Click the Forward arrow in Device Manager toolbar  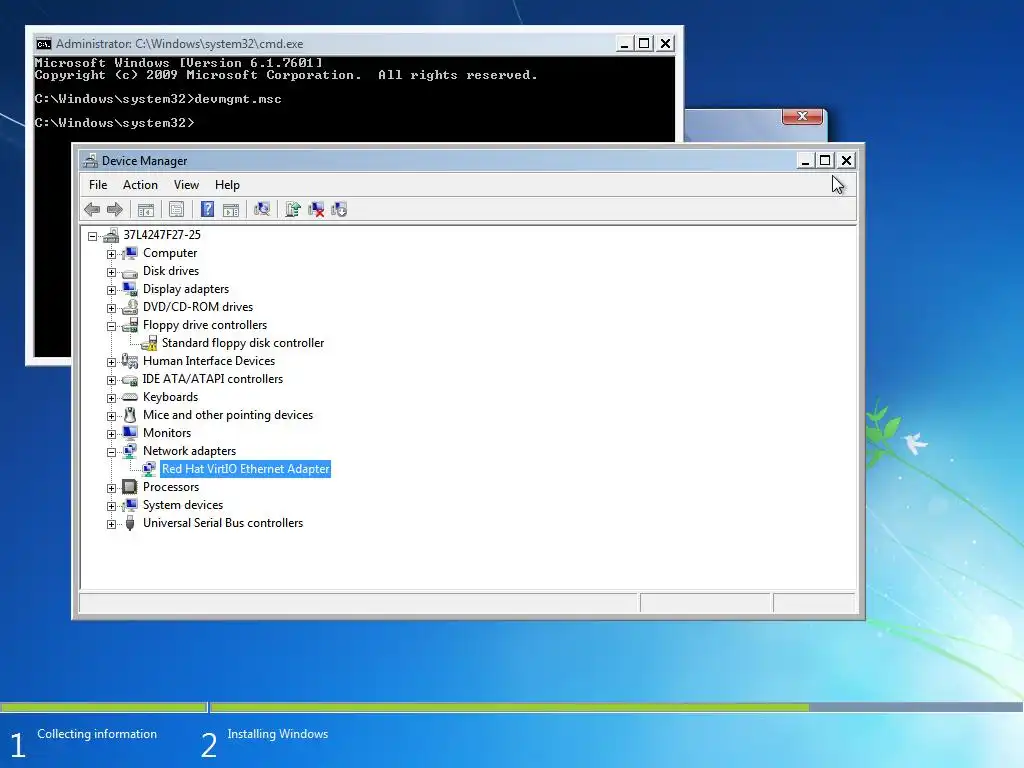[x=115, y=210]
